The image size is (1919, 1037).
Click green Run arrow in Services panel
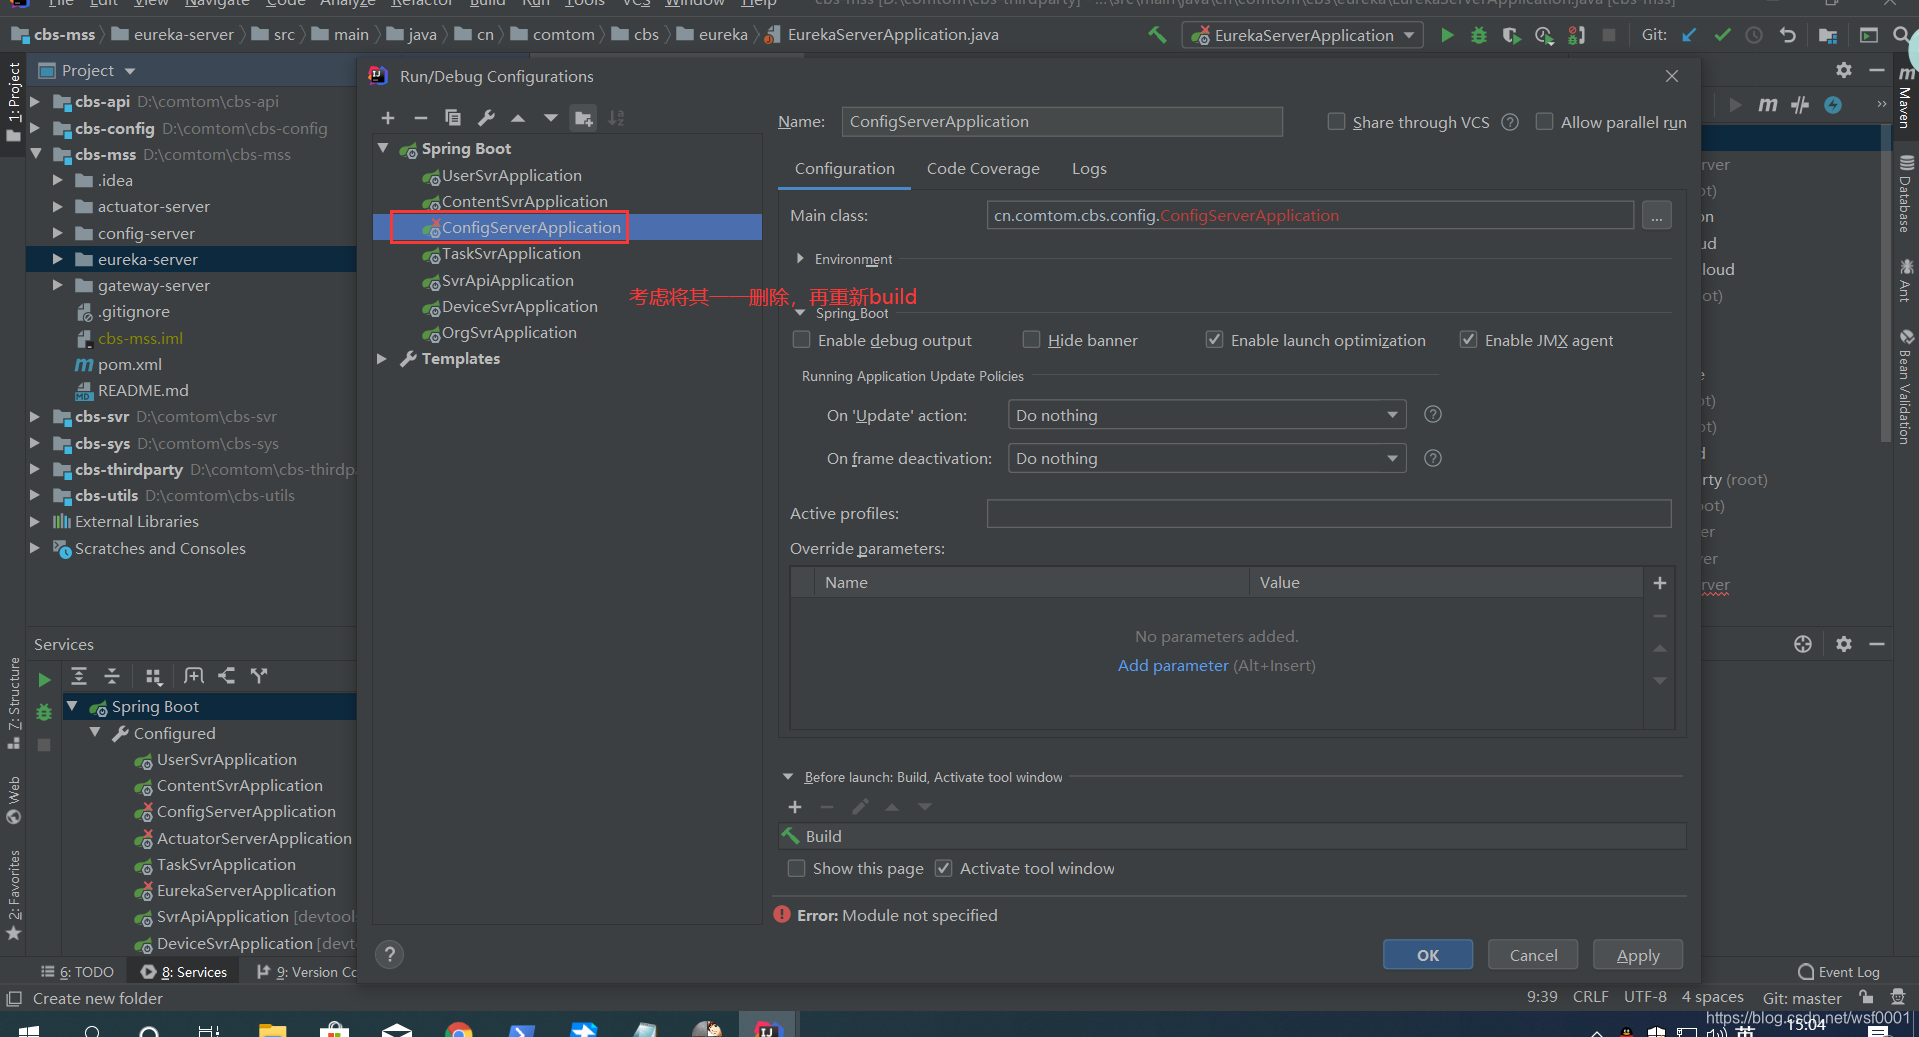pyautogui.click(x=44, y=680)
